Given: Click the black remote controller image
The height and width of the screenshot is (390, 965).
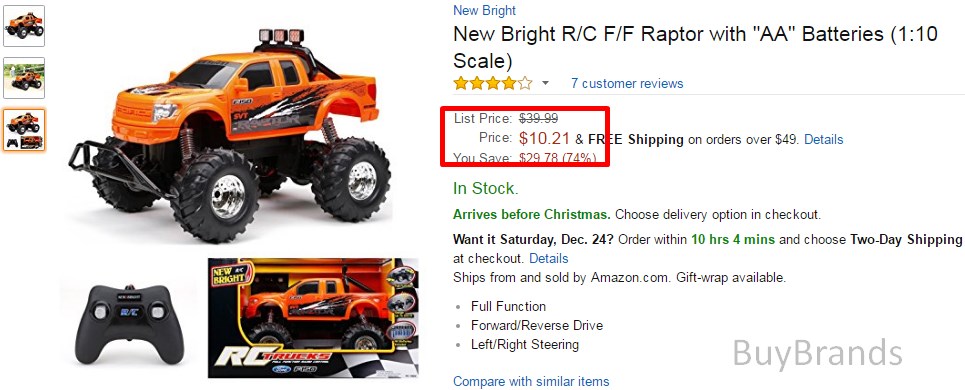Looking at the screenshot, I should pyautogui.click(x=129, y=324).
